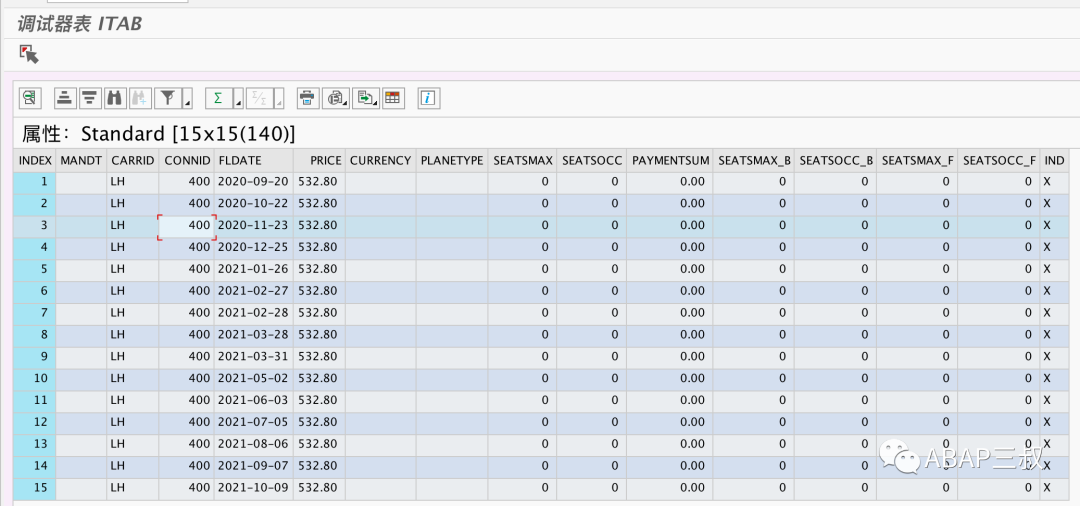Click the CURRENCY column header

(380, 160)
